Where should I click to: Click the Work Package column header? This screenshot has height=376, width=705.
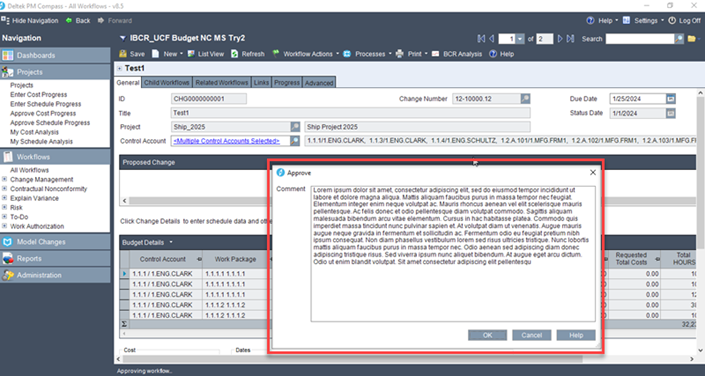(237, 260)
